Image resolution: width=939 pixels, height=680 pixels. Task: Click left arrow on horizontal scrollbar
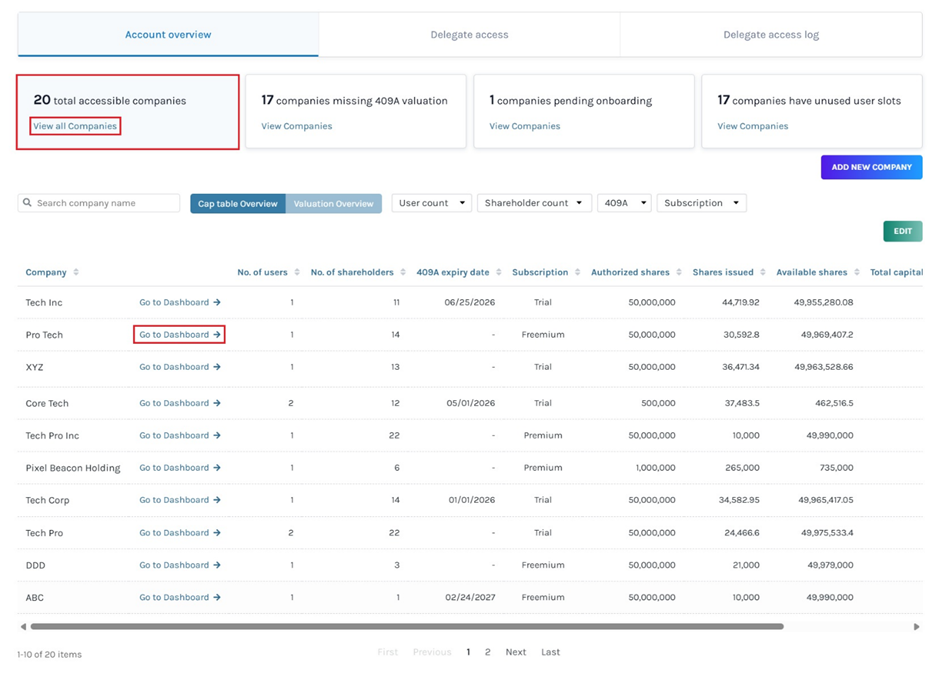23,627
